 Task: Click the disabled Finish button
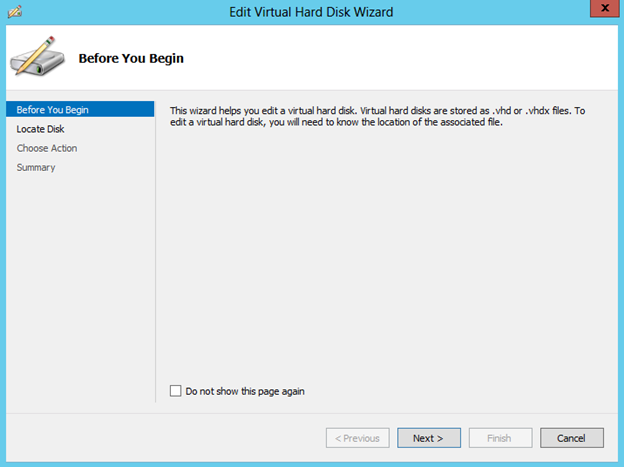point(500,438)
